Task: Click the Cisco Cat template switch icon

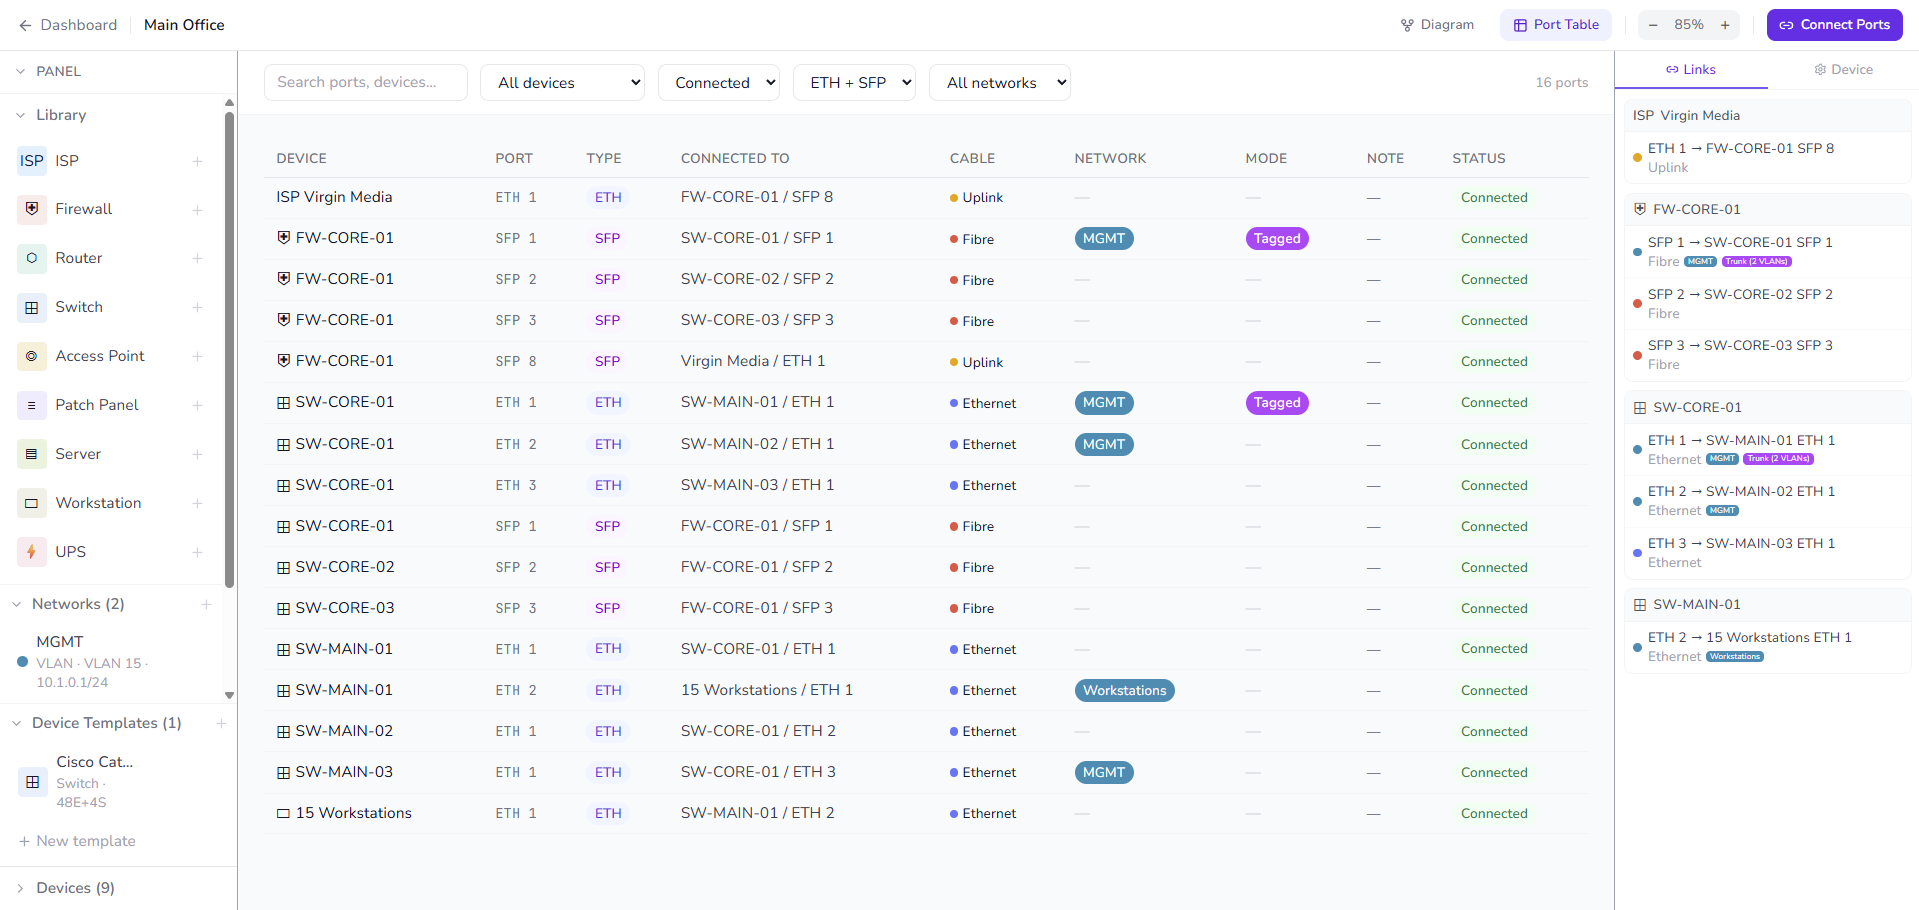Action: 33,782
